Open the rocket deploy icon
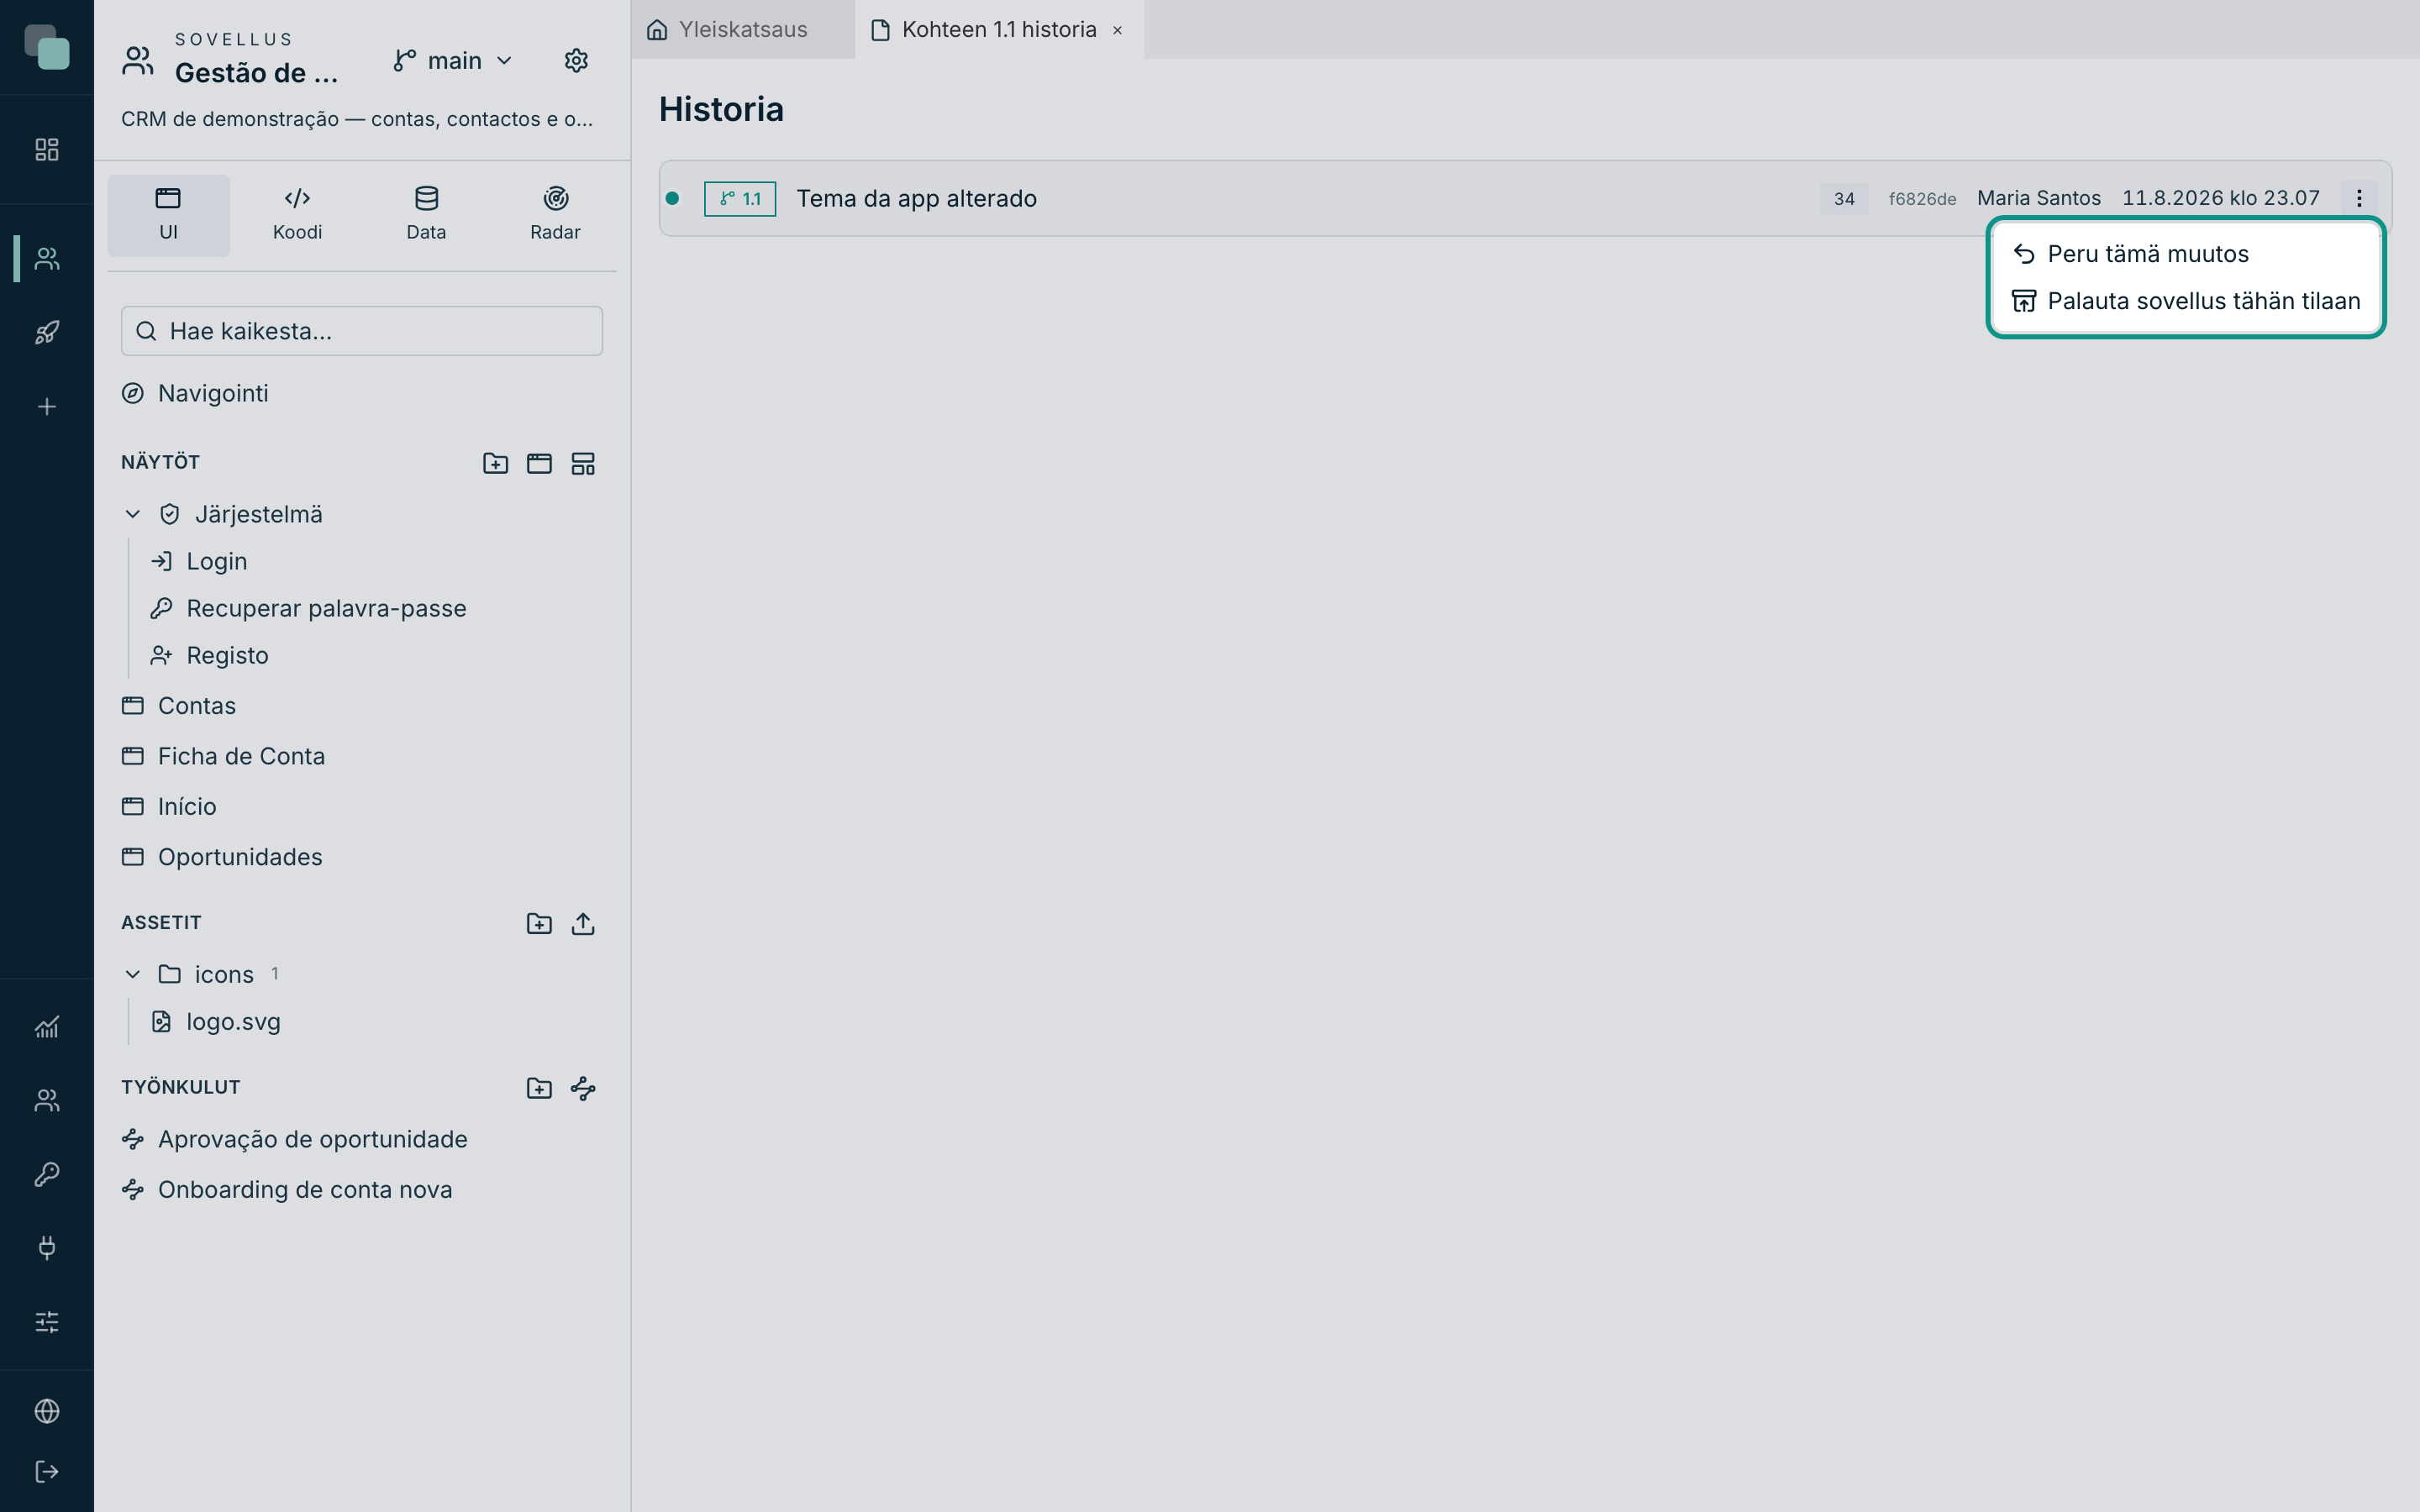2420x1512 pixels. click(47, 333)
